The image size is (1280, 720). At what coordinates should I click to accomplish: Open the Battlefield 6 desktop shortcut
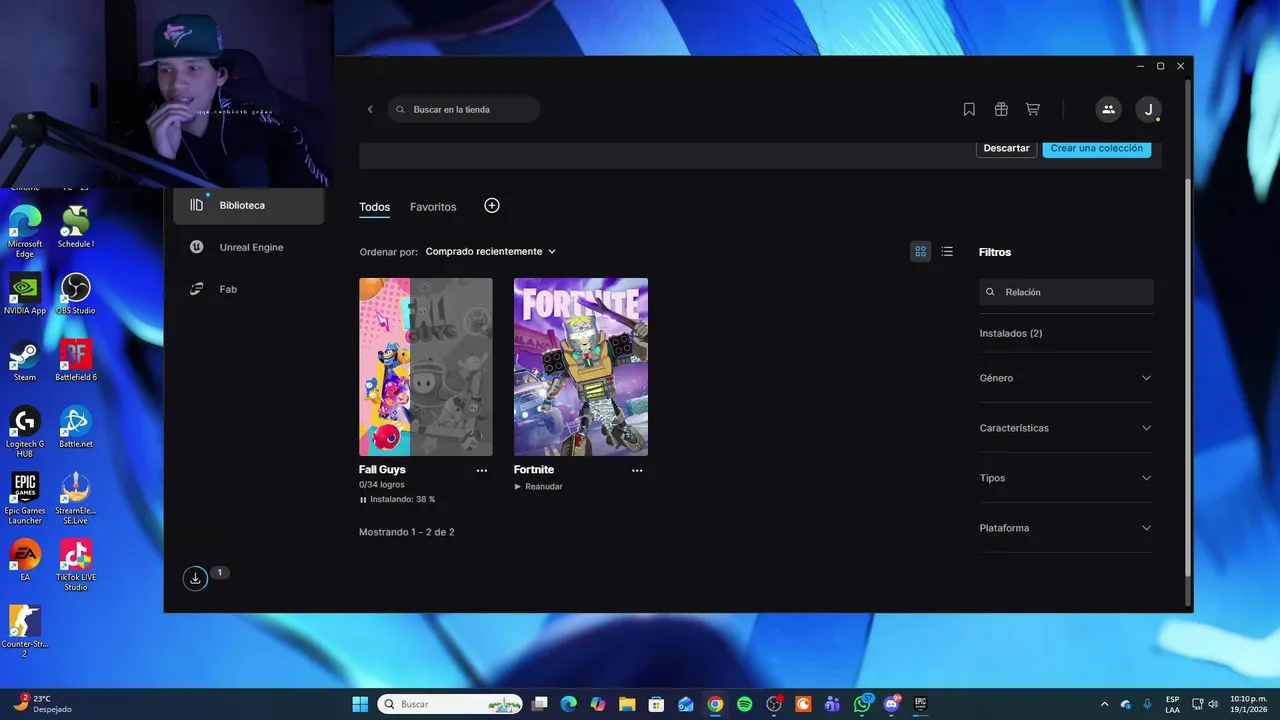click(x=75, y=360)
